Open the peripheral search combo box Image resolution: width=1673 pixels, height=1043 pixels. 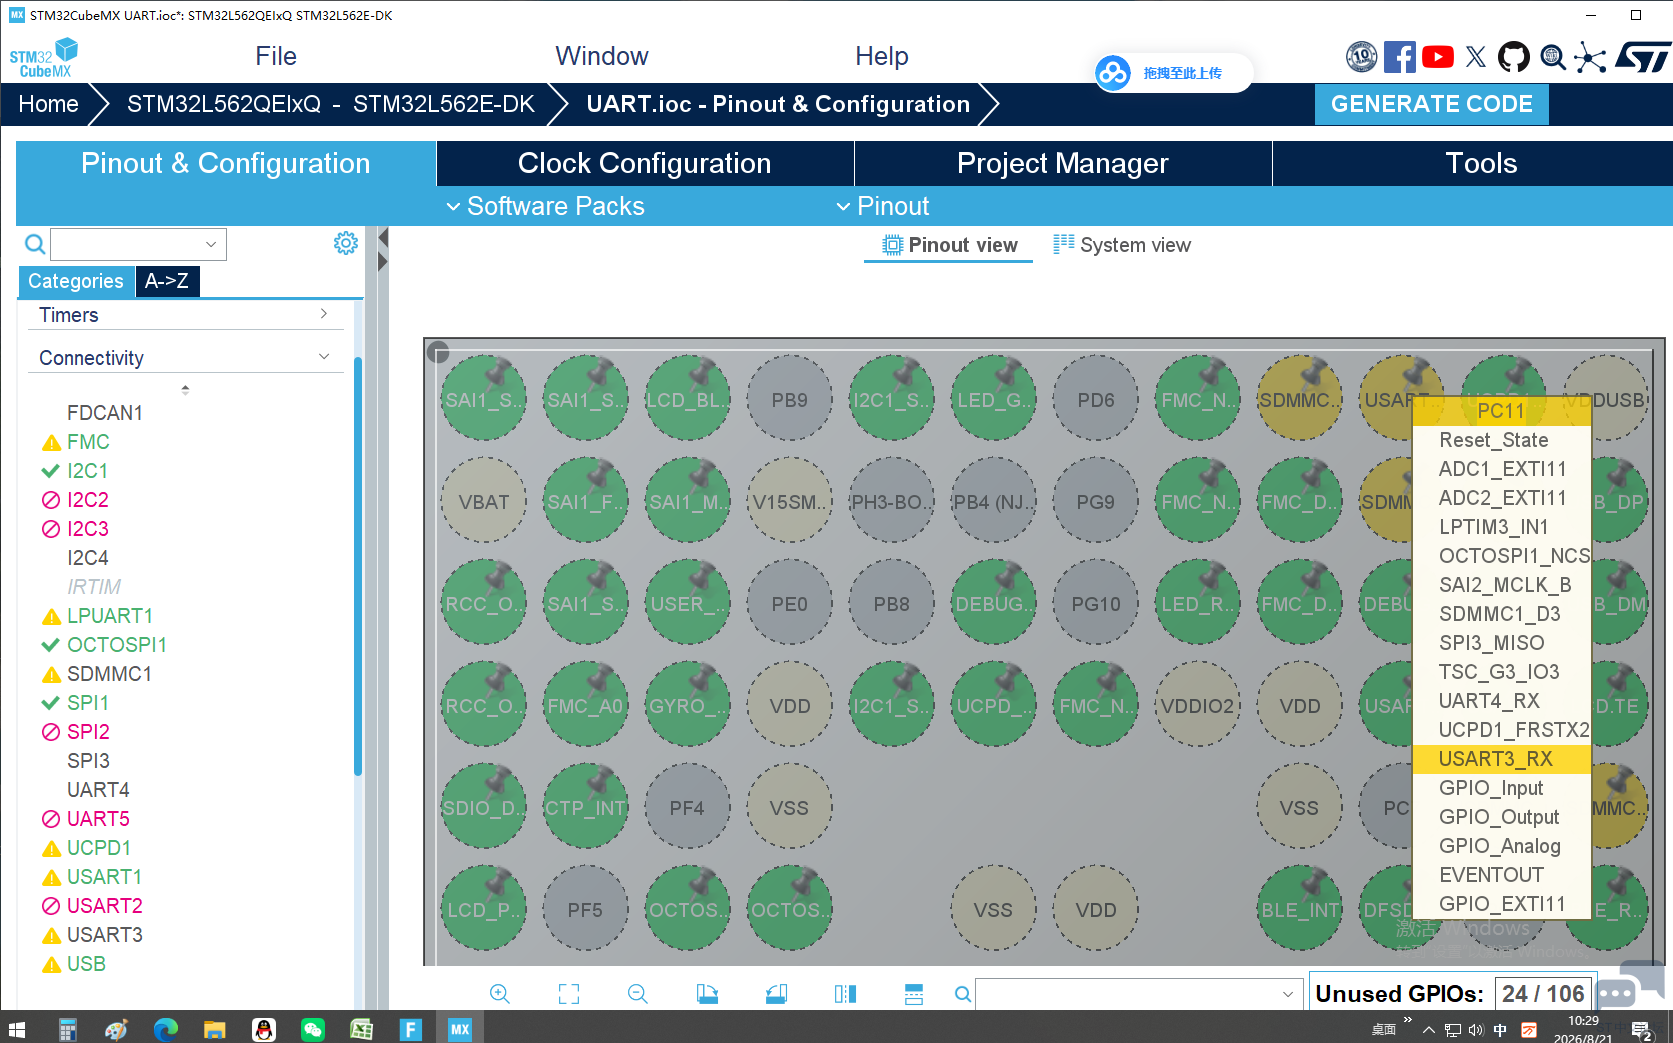[138, 244]
